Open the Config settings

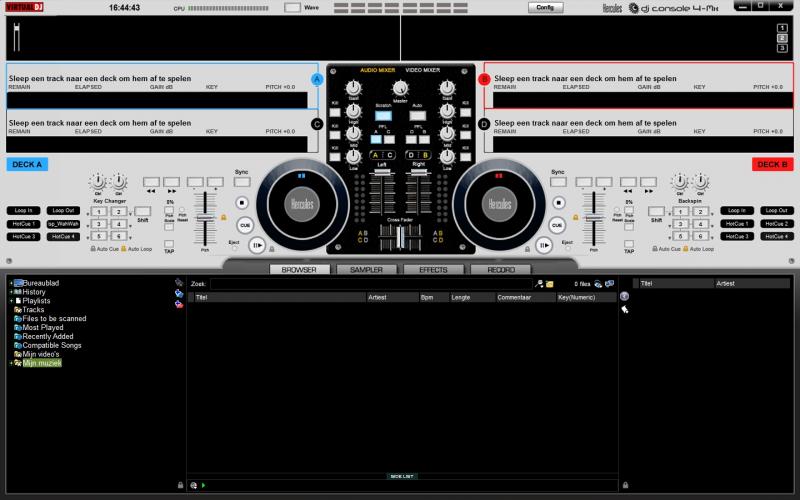pyautogui.click(x=545, y=7)
